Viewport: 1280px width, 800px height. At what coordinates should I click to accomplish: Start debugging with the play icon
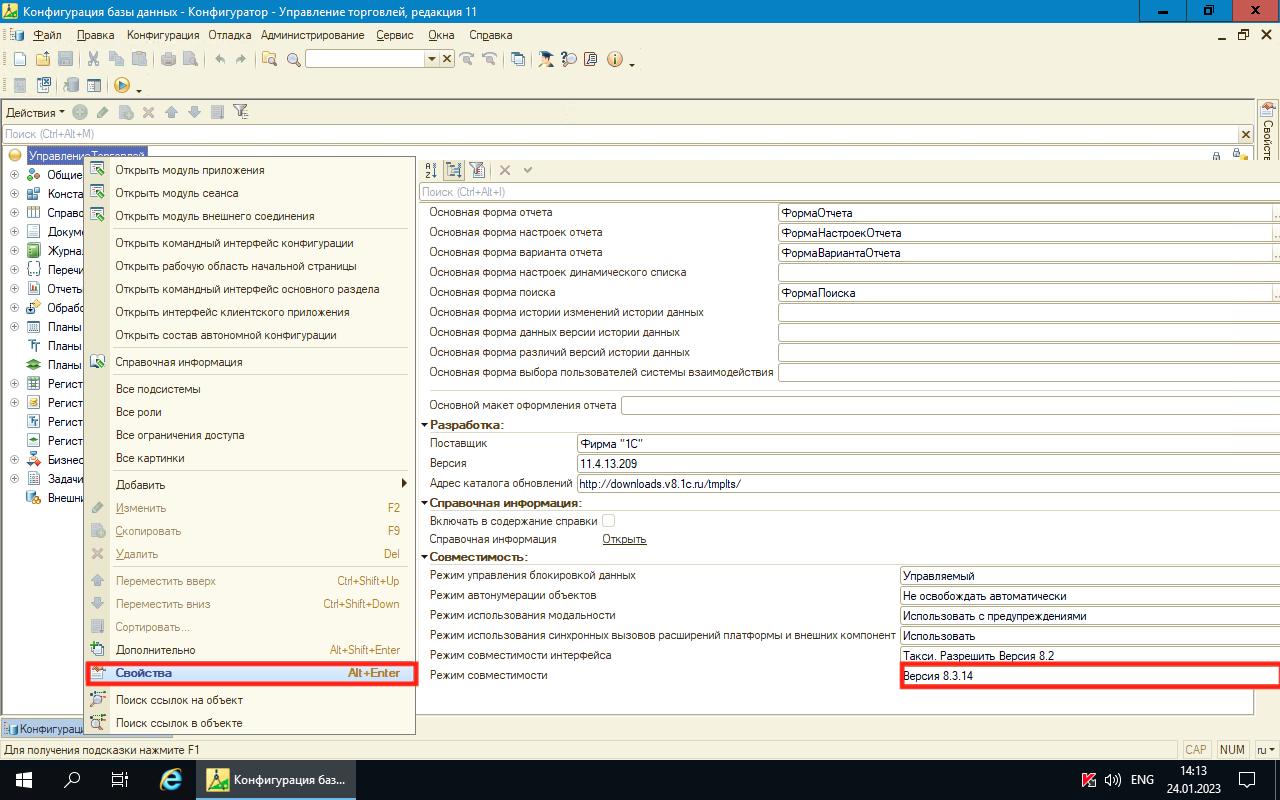tap(121, 85)
